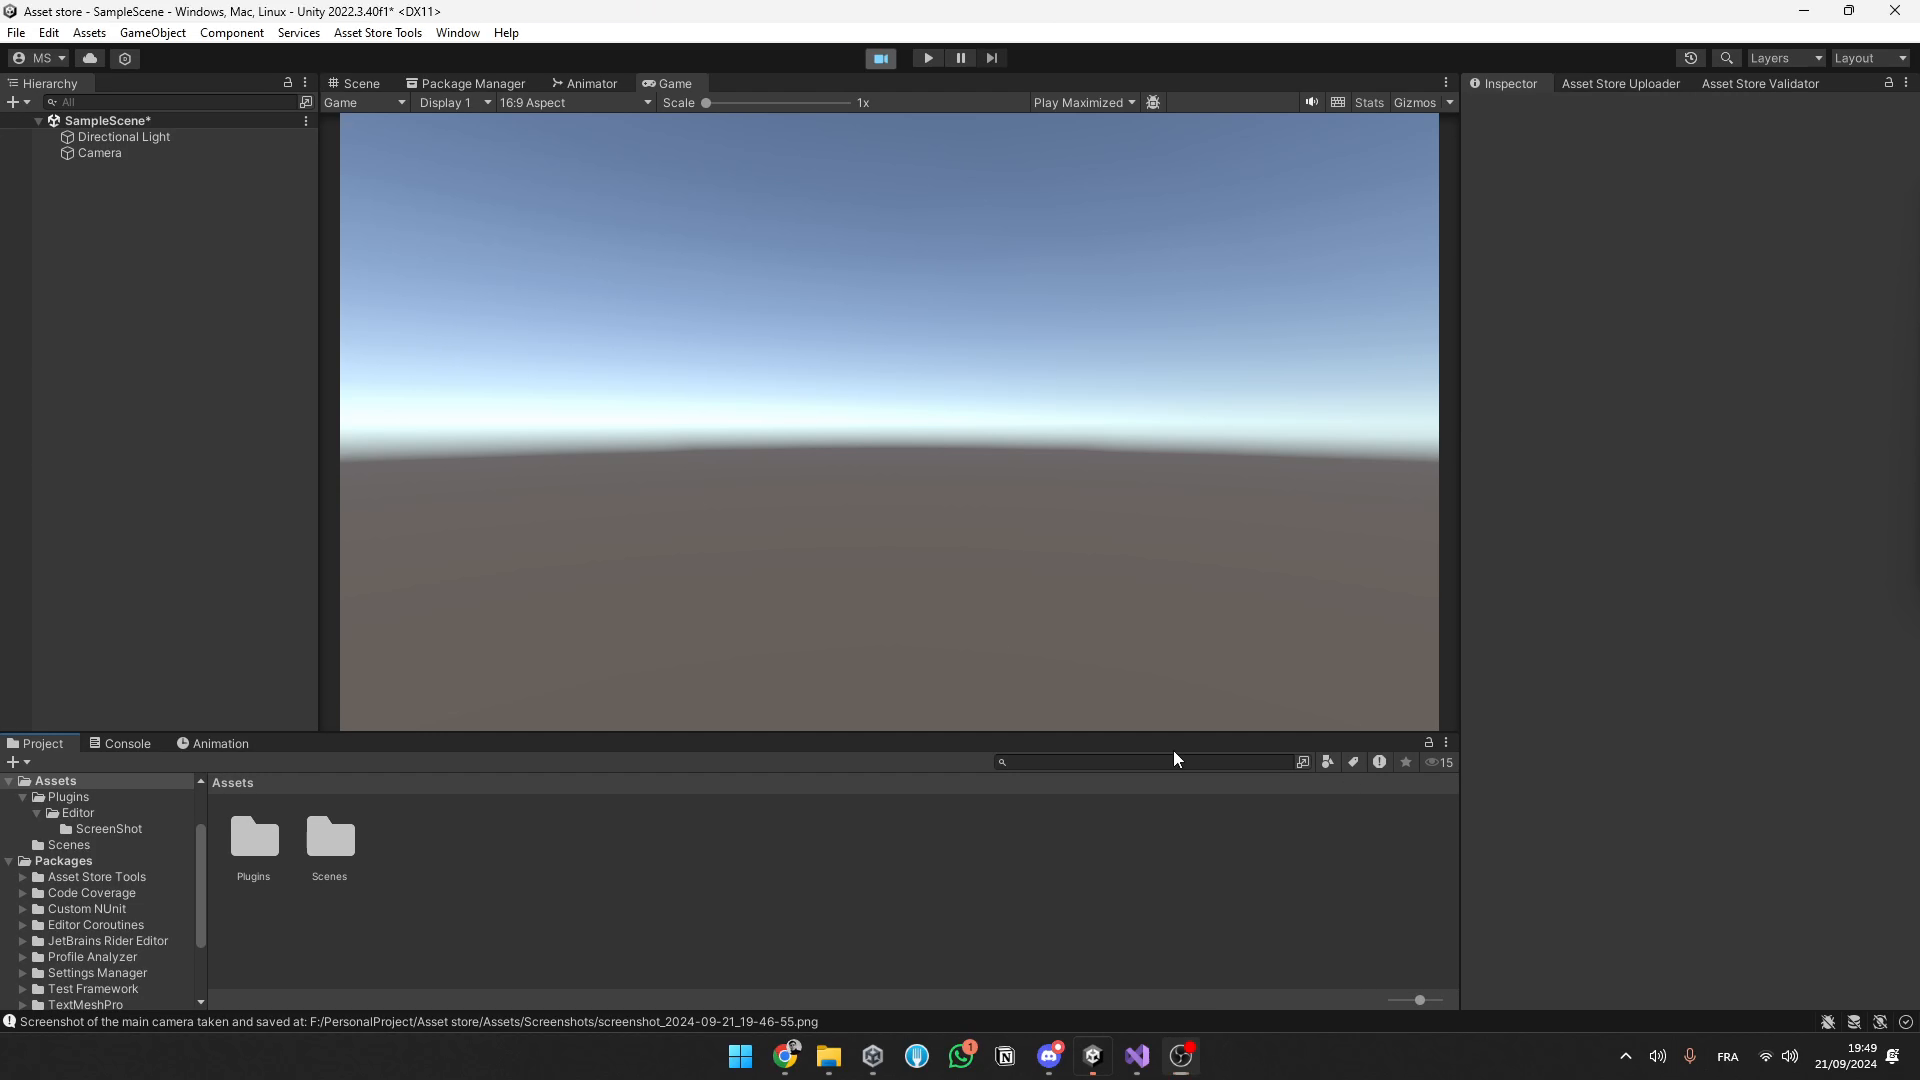Click the search-by-import-log-type icon

coord(1379,762)
